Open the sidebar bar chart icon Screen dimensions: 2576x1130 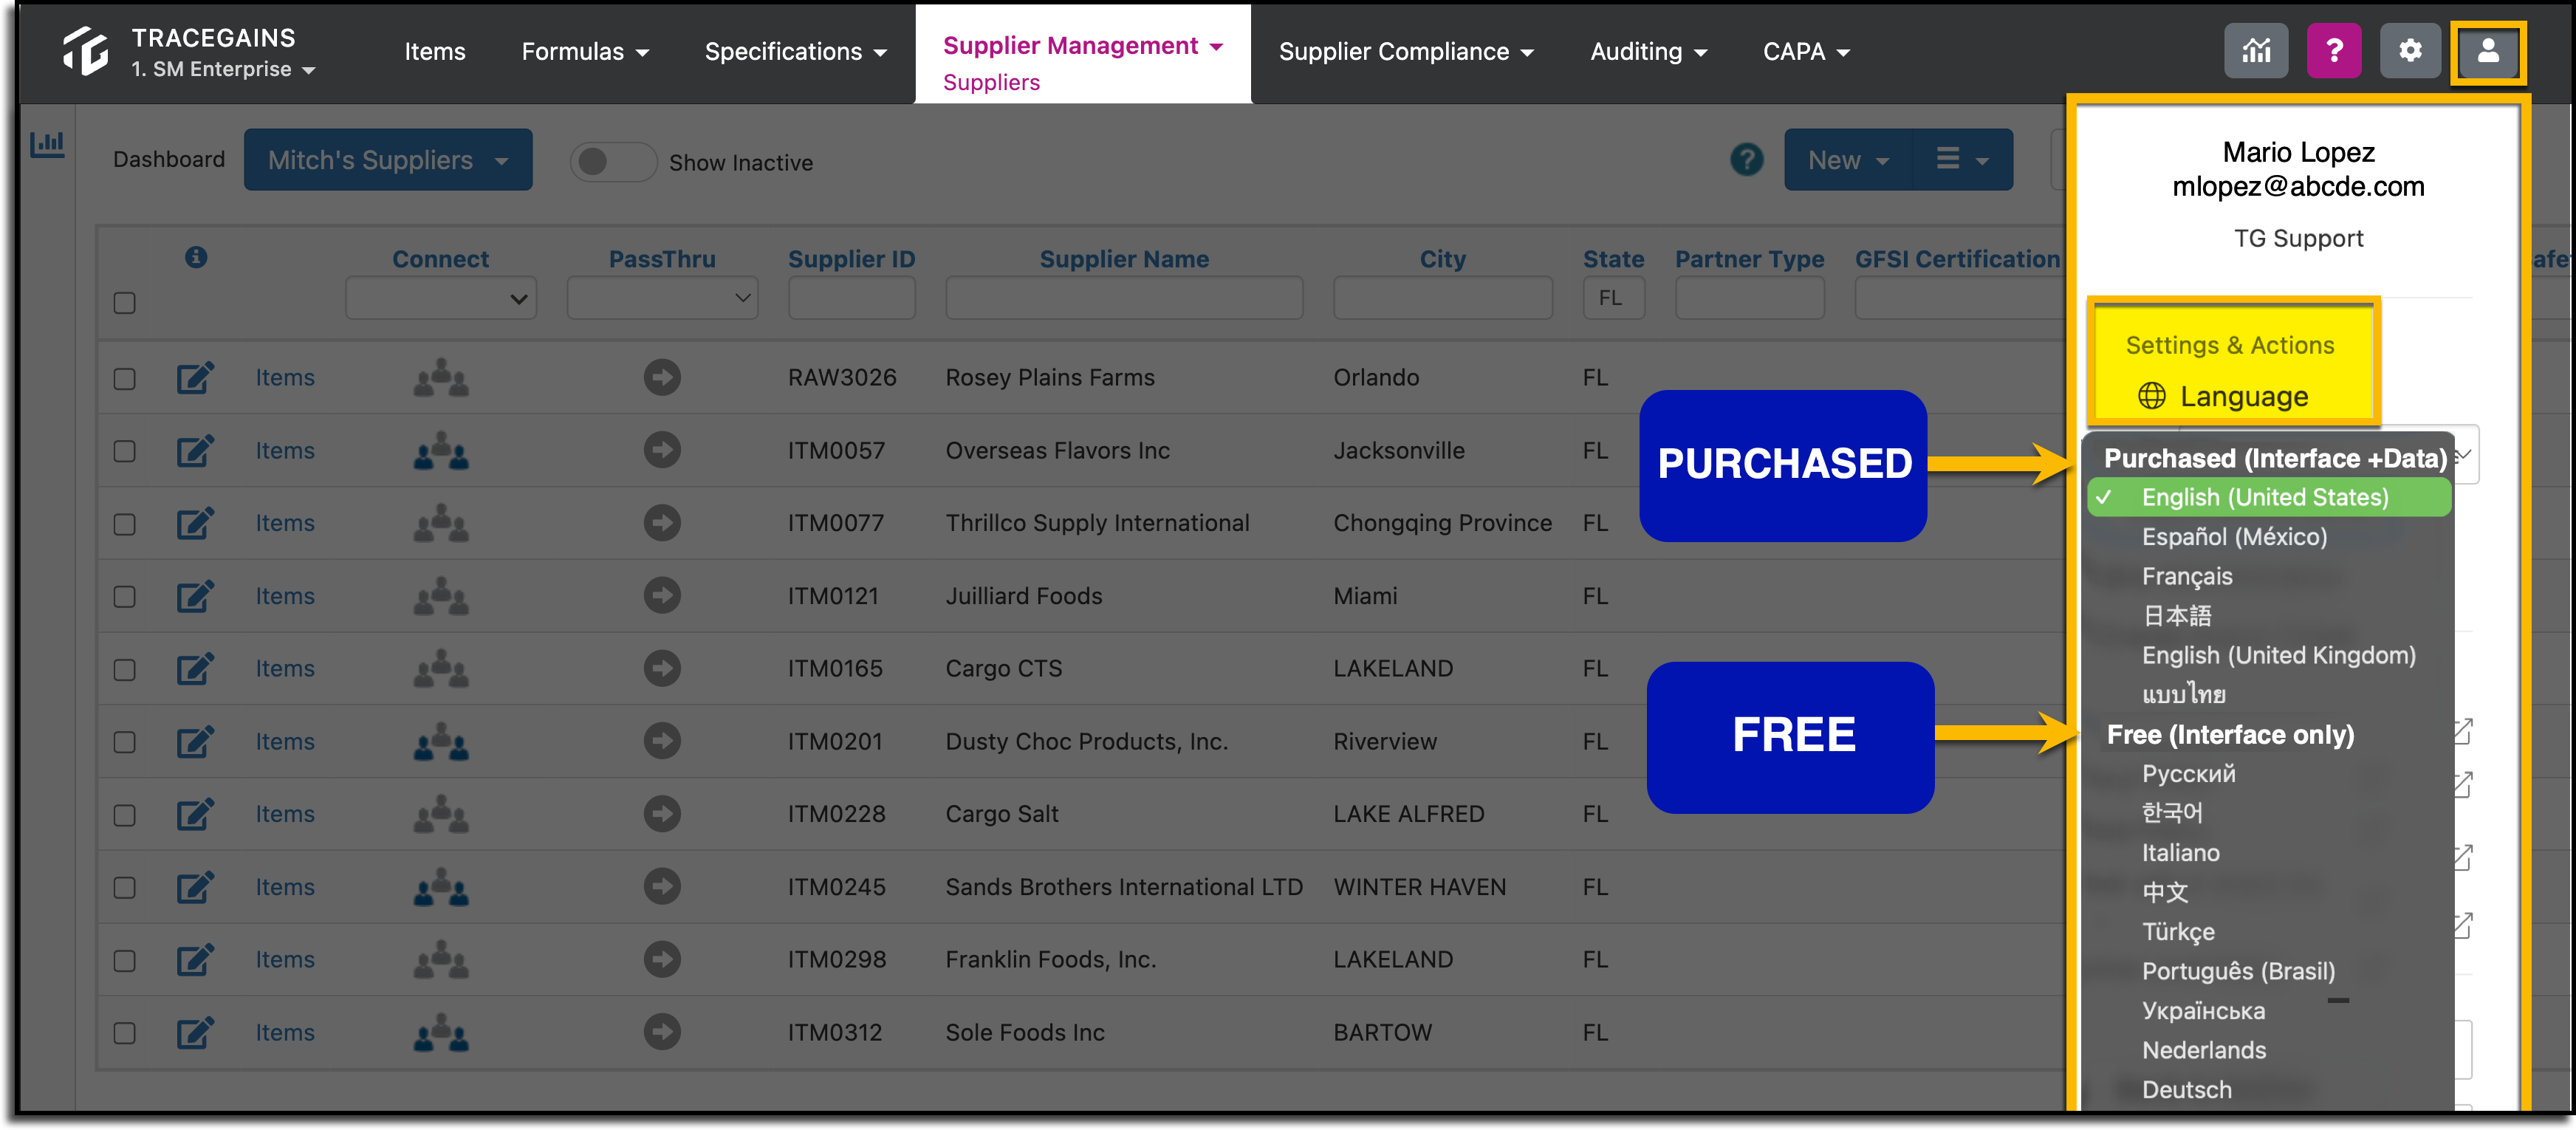47,145
